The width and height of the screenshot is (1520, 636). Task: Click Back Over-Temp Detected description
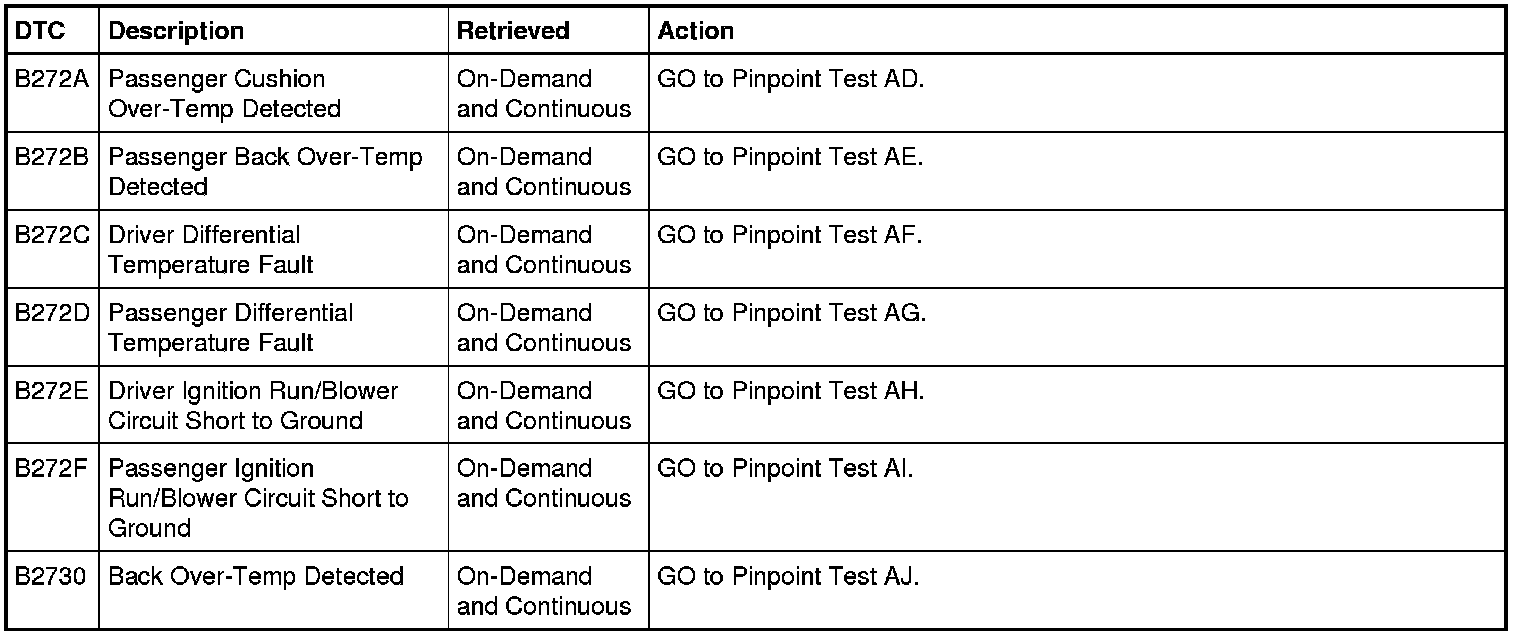coord(256,577)
